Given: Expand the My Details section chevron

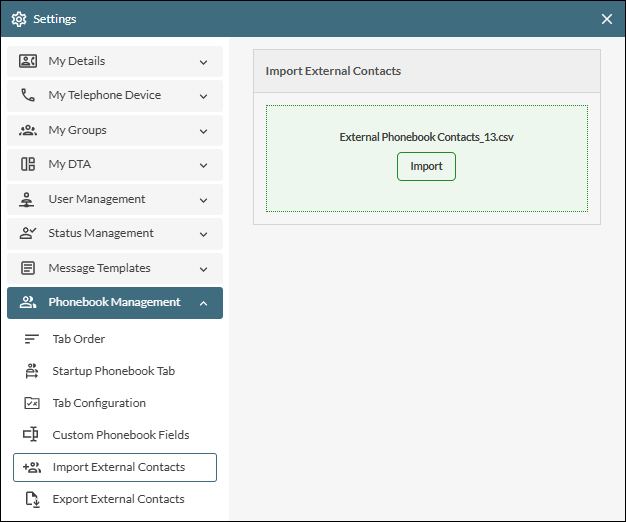Looking at the screenshot, I should [x=203, y=62].
